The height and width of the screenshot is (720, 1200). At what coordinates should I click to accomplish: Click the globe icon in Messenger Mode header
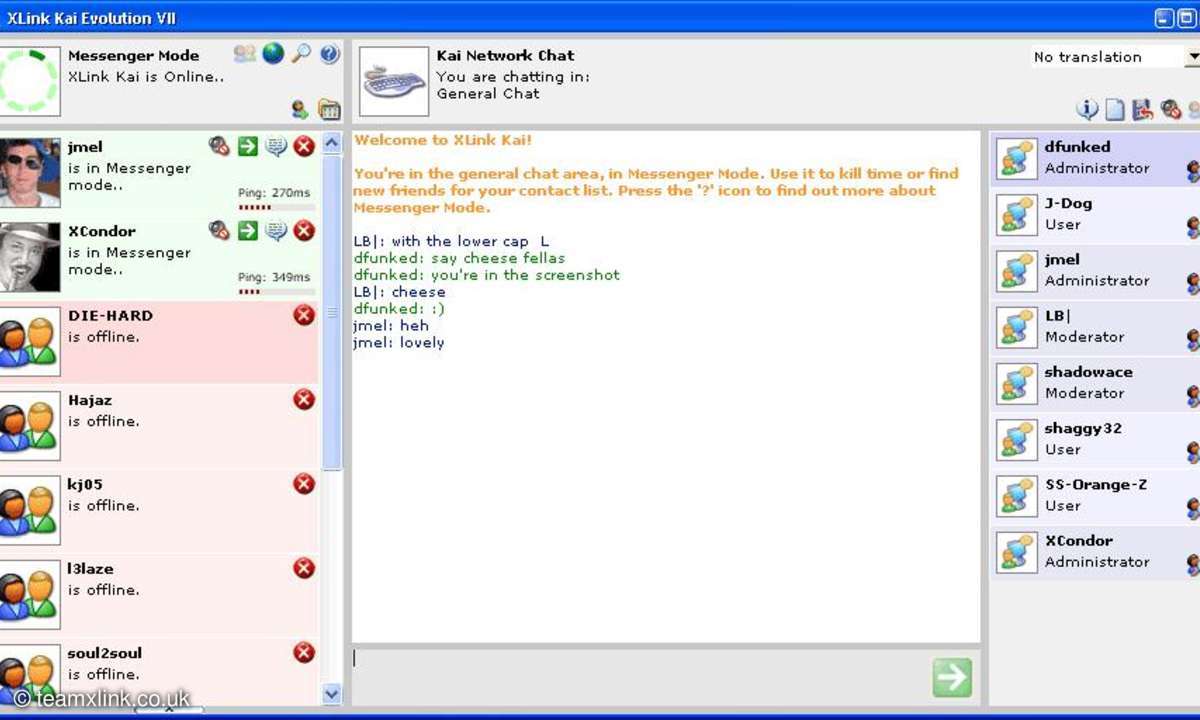pos(273,54)
